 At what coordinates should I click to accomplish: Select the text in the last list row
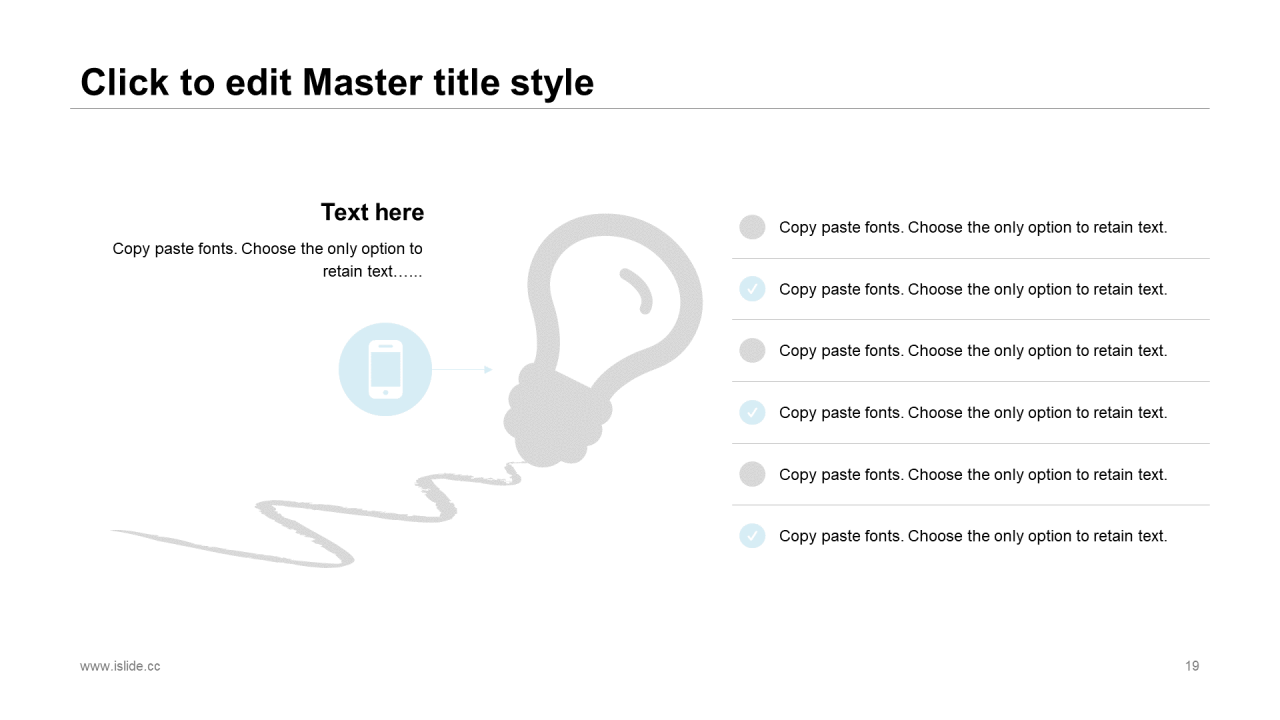point(973,536)
